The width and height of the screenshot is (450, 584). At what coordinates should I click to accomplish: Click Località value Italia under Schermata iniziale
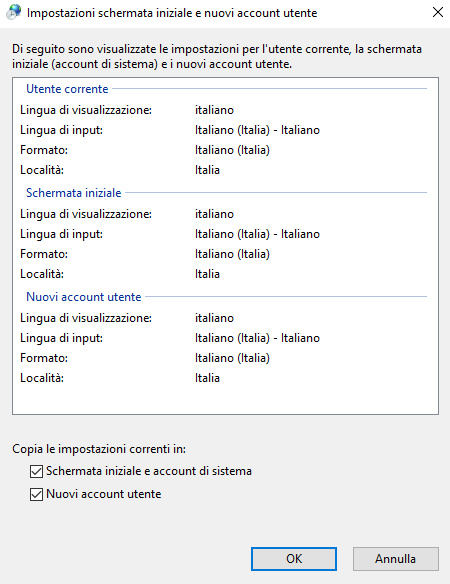[207, 274]
